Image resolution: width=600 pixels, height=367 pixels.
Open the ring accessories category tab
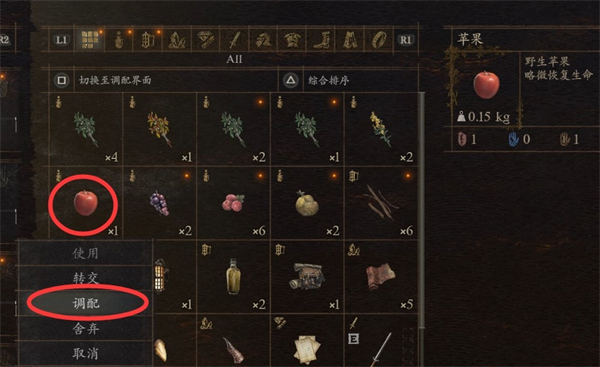coord(379,39)
